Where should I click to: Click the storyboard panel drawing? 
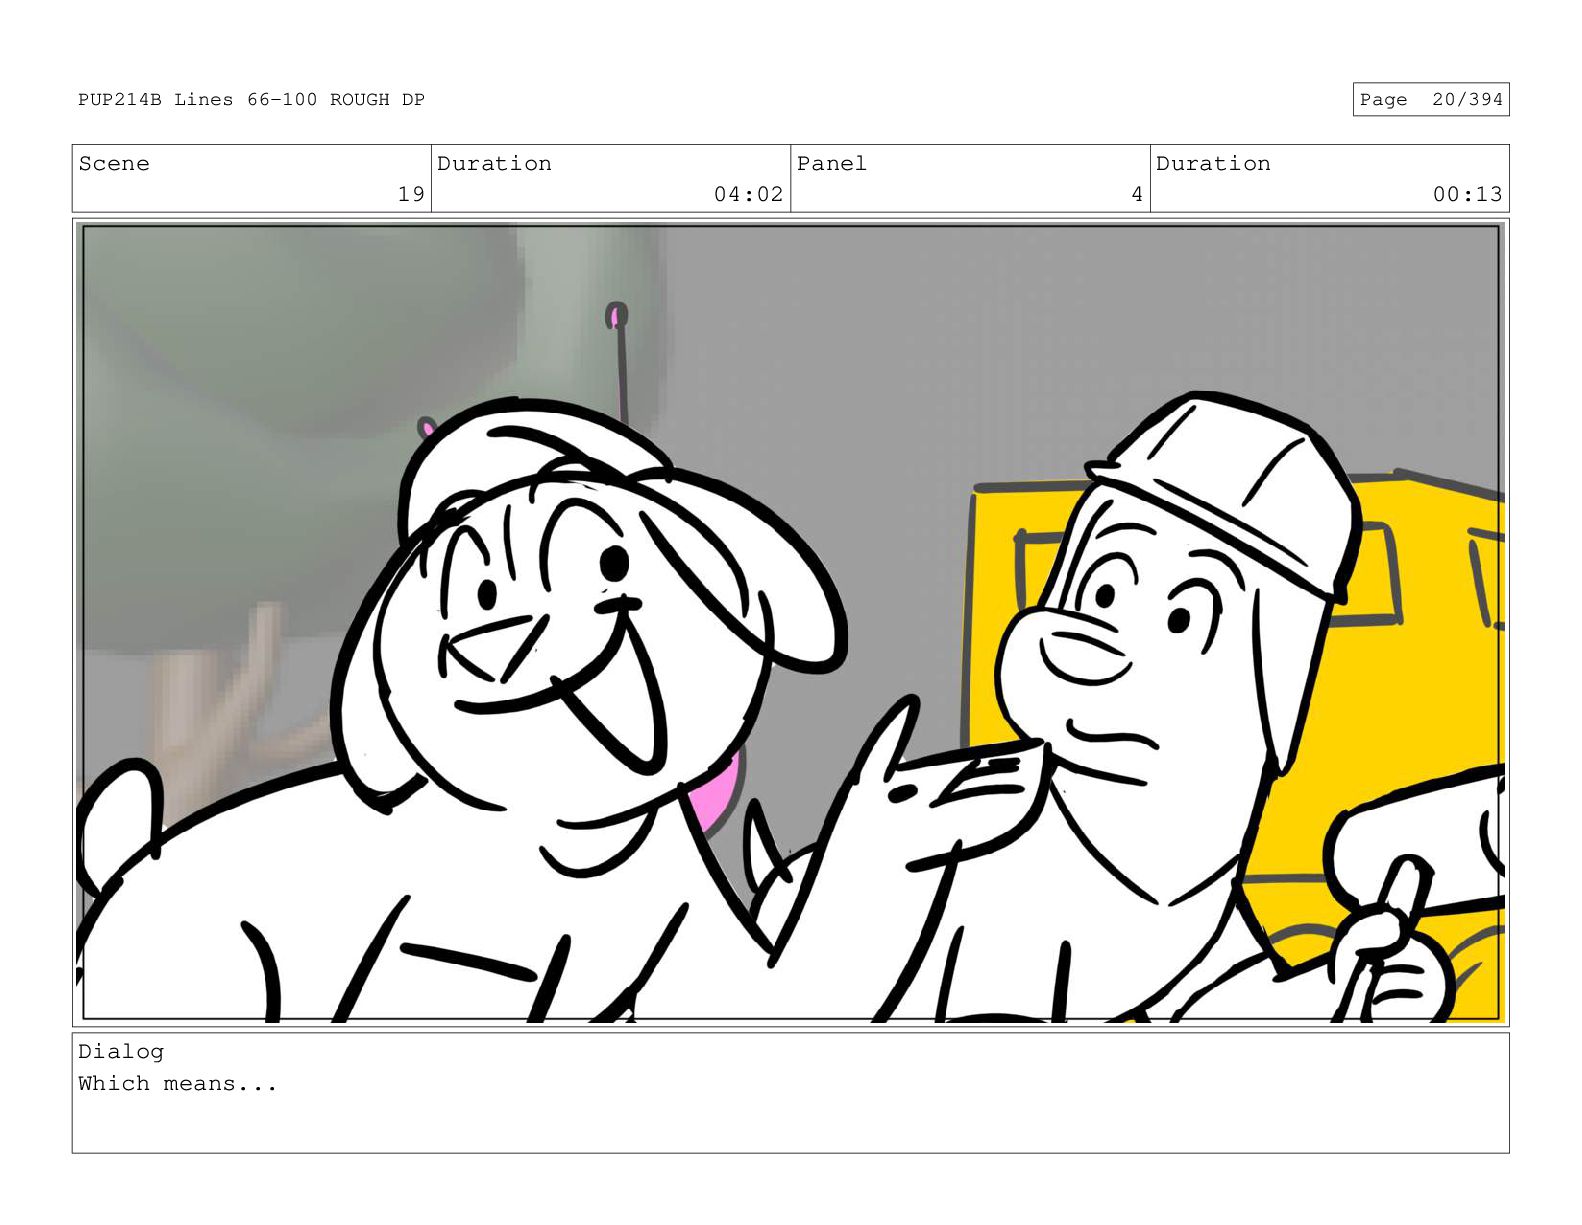790,622
